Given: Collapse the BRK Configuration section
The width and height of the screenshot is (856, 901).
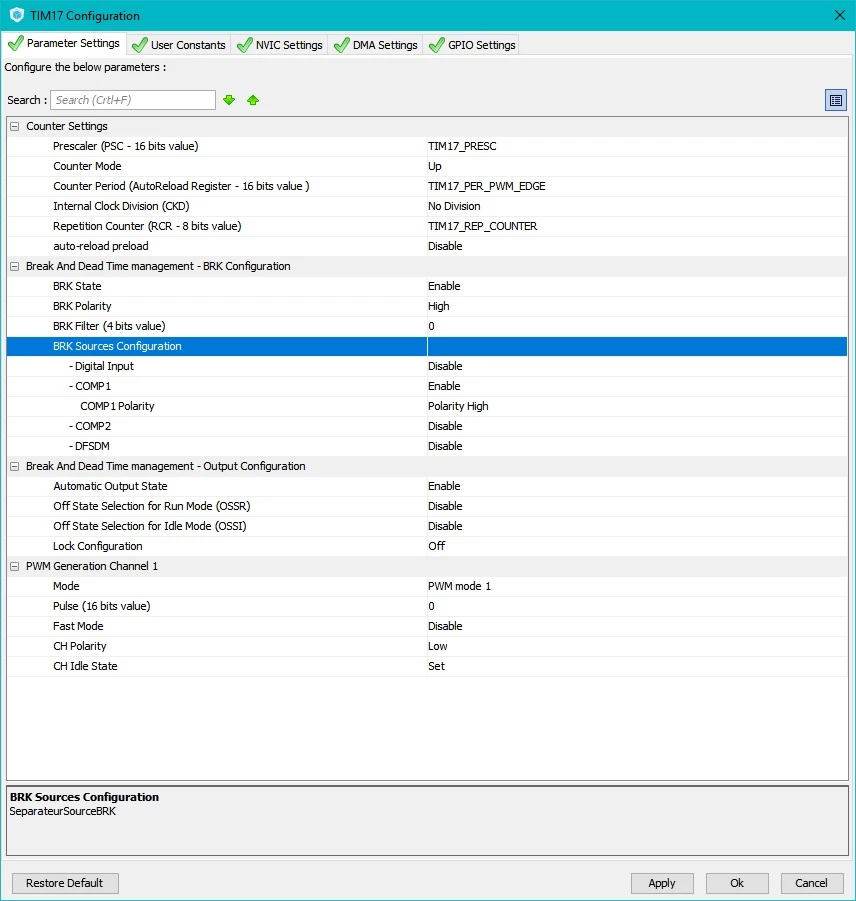Looking at the screenshot, I should (15, 266).
